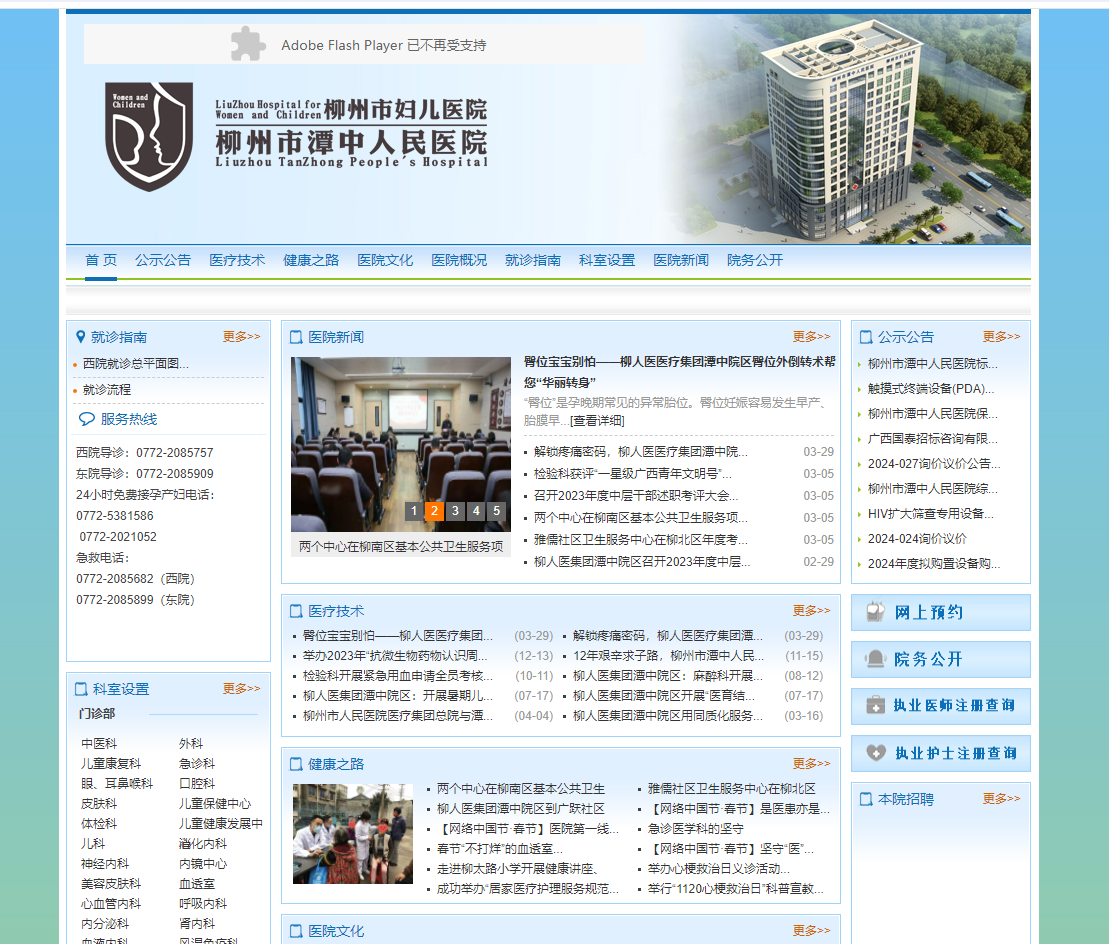Click the location pin icon beside 就诊指南

[x=81, y=337]
